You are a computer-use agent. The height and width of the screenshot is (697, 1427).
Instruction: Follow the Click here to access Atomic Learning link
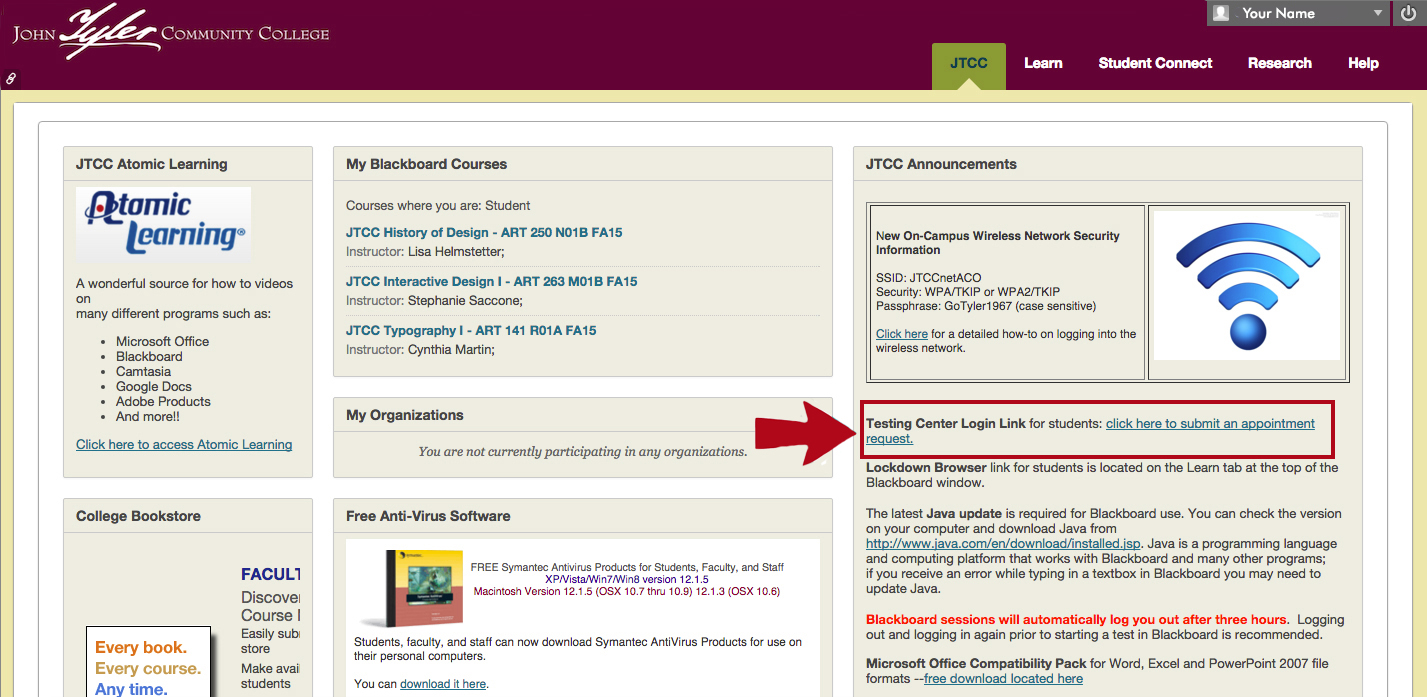pos(184,445)
